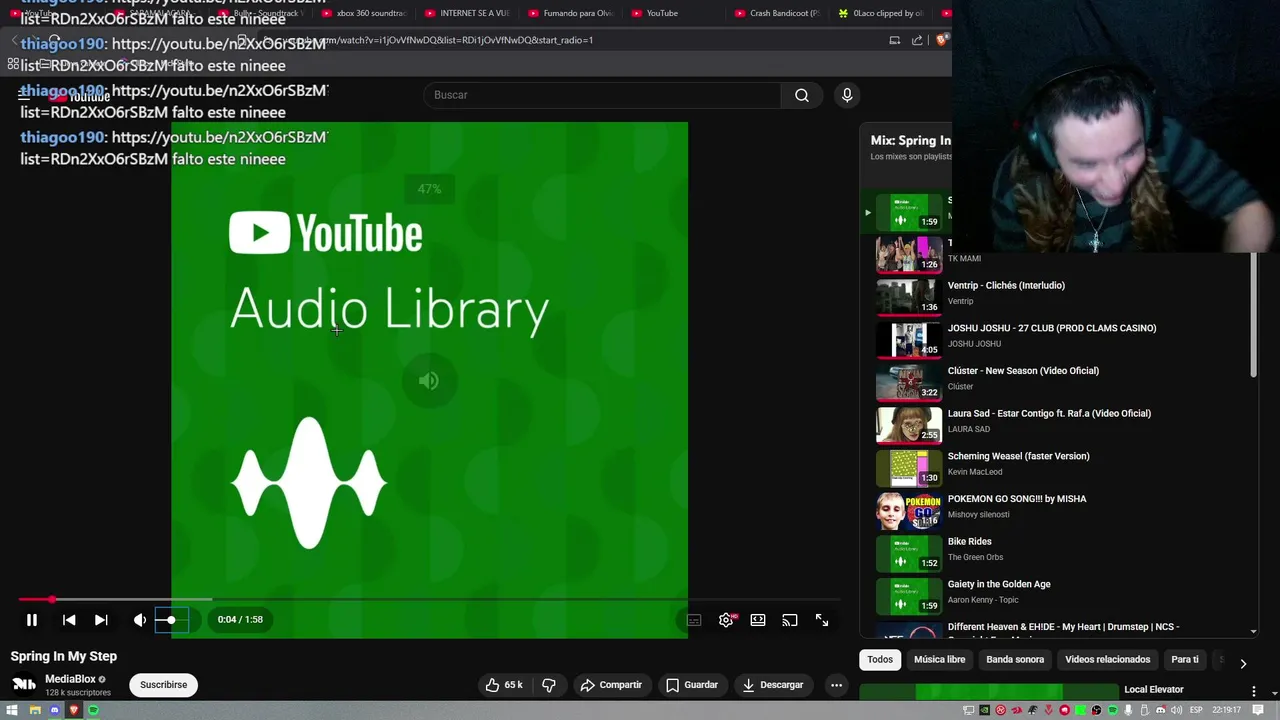Click the Brave shields icon
Screen dimensions: 1280x720
pyautogui.click(x=942, y=40)
